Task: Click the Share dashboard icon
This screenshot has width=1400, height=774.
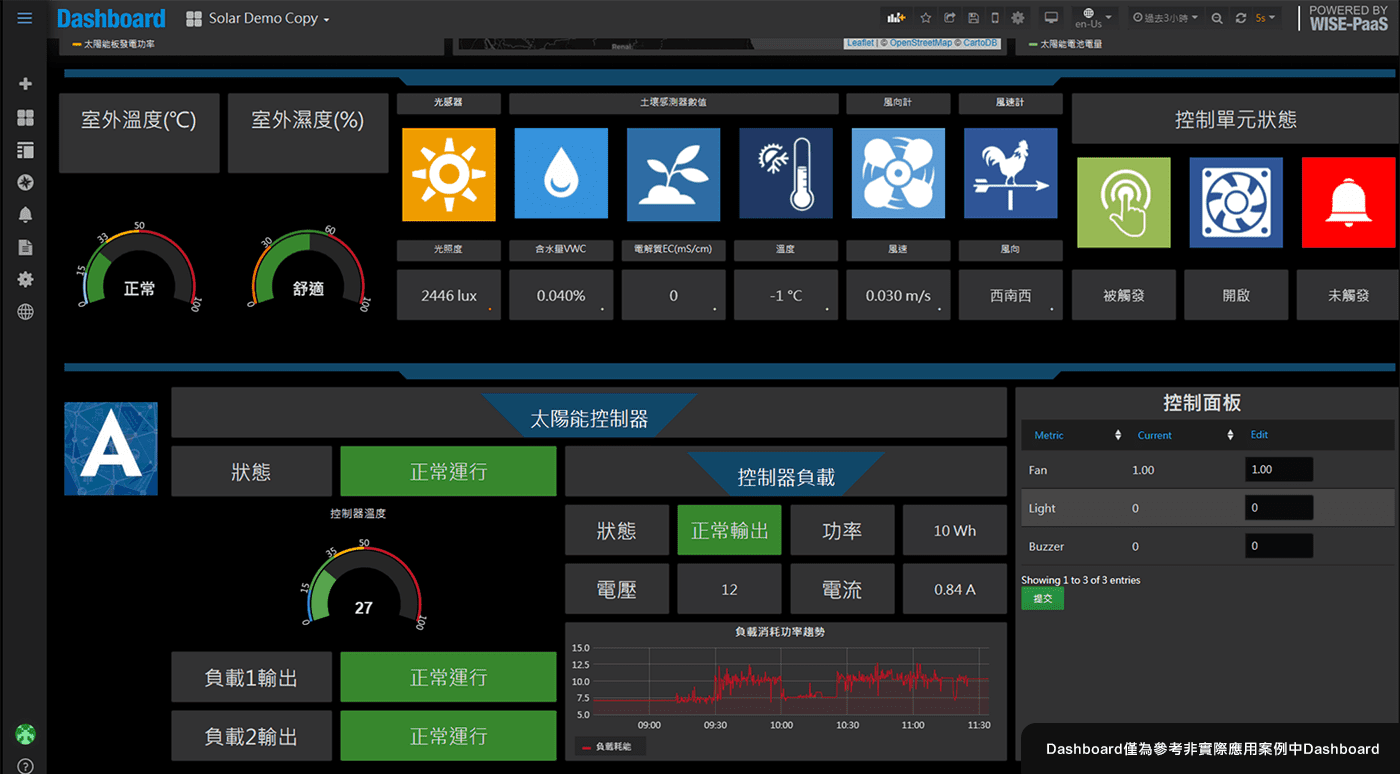Action: [x=949, y=18]
